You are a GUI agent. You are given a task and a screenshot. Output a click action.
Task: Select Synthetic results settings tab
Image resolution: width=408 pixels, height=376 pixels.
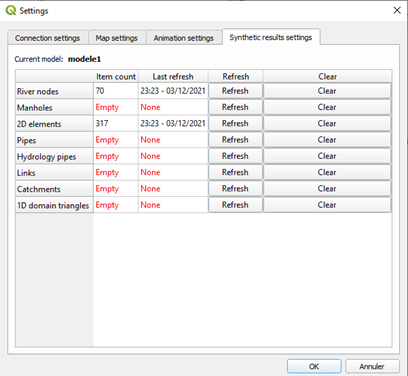pyautogui.click(x=271, y=37)
